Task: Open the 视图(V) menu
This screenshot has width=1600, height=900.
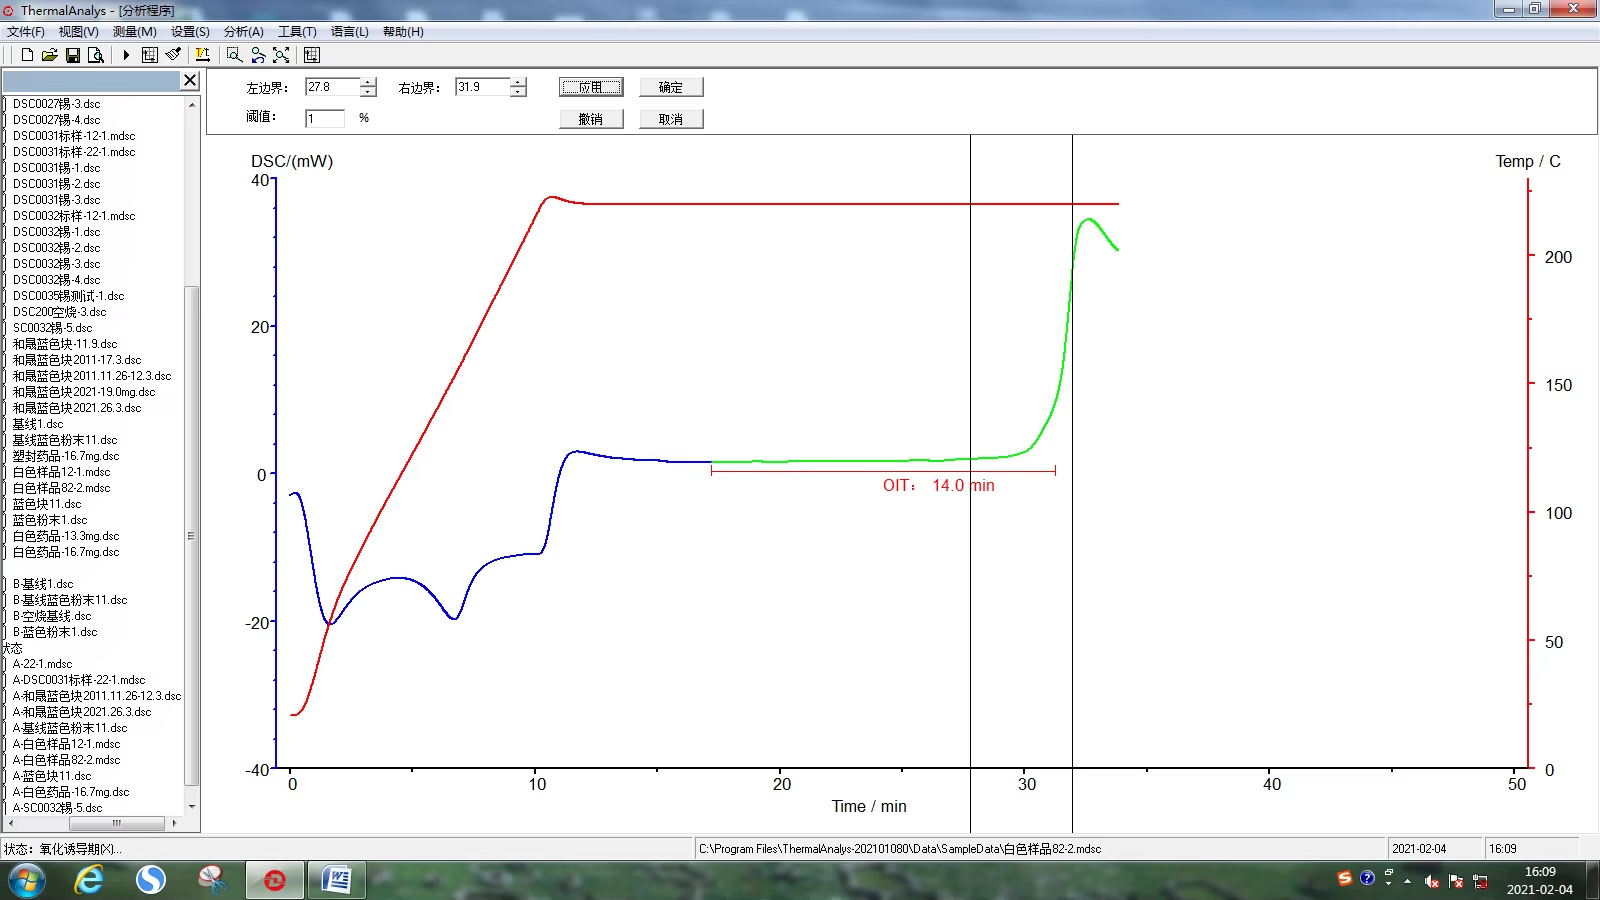Action: point(79,32)
